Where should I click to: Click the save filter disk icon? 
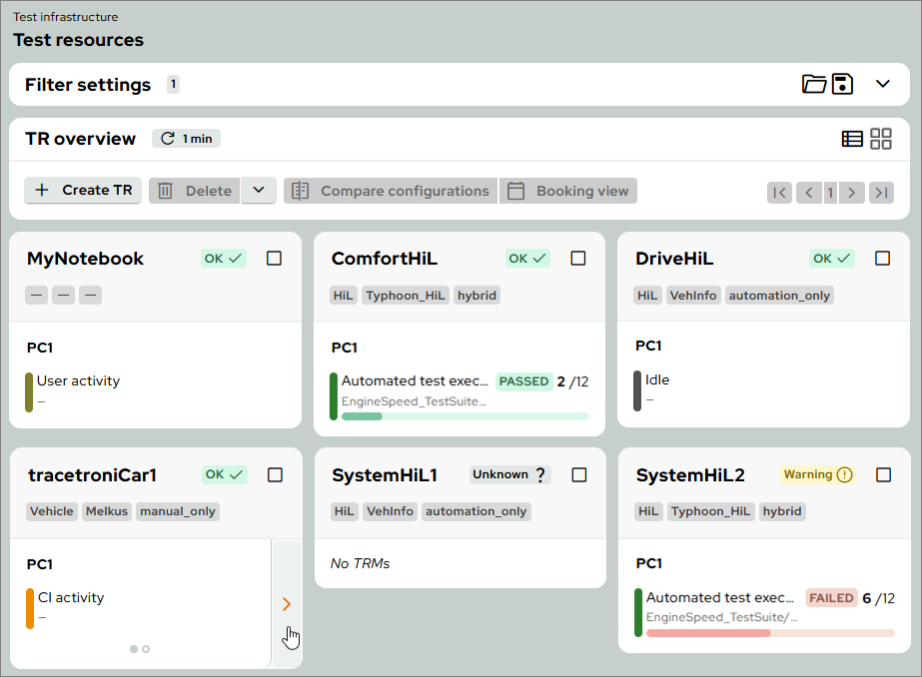[x=843, y=84]
